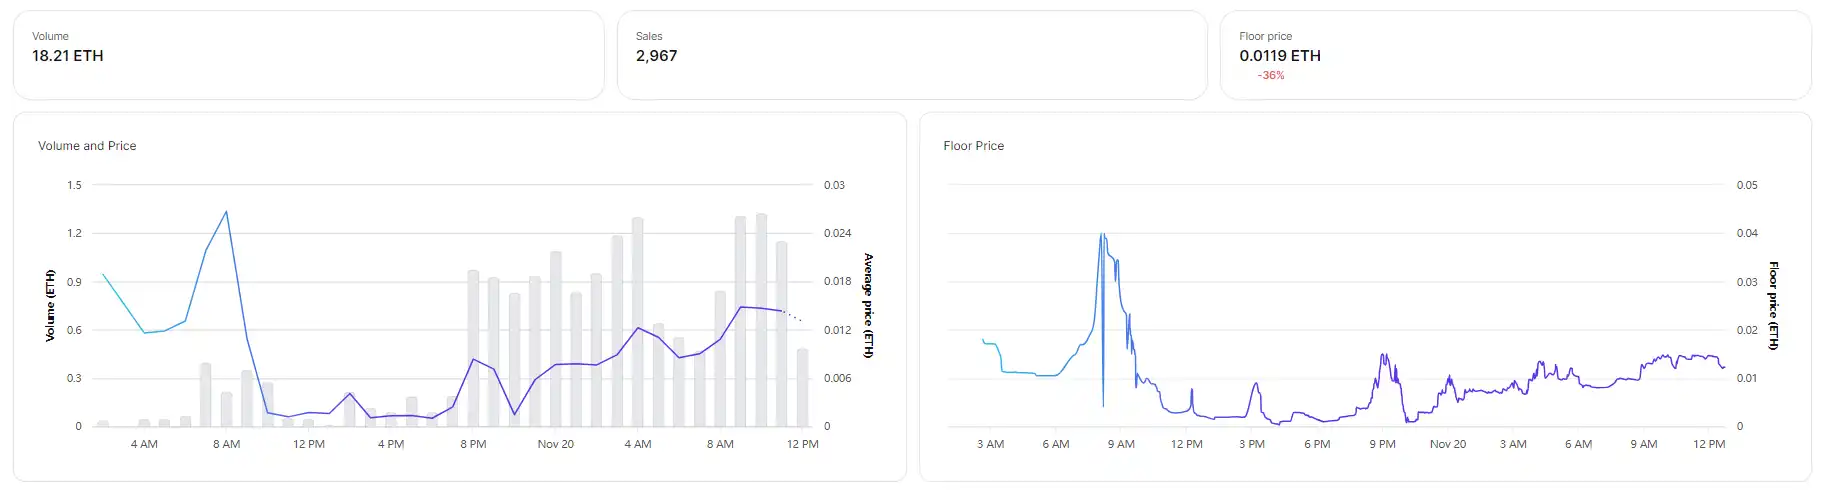Click the Sales 2,967 stat card
This screenshot has width=1830, height=493.
click(911, 55)
